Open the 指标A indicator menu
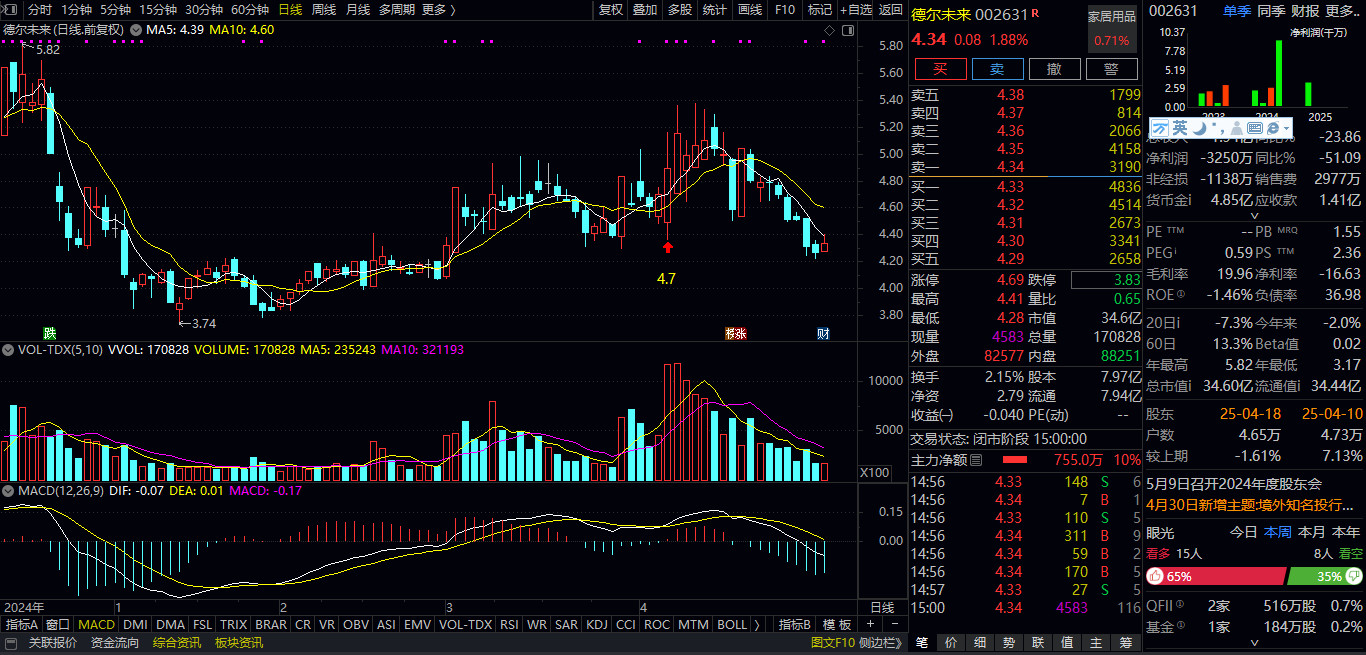 coord(21,625)
